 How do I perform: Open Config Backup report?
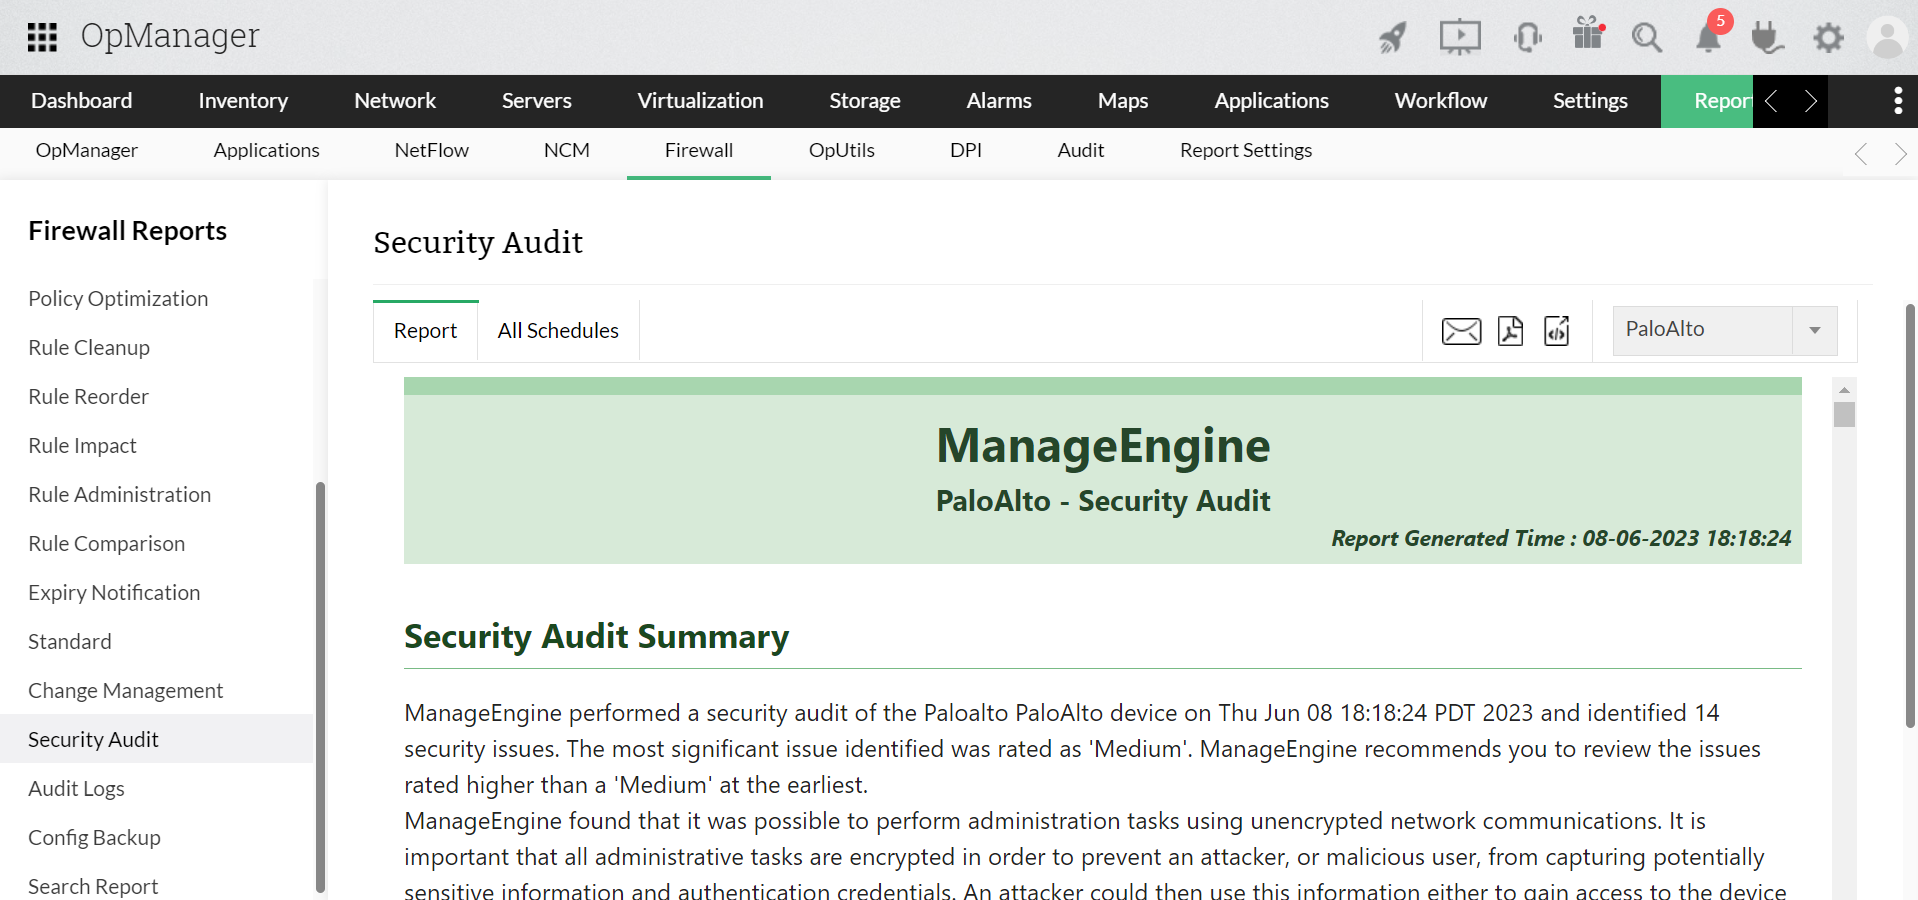point(94,838)
